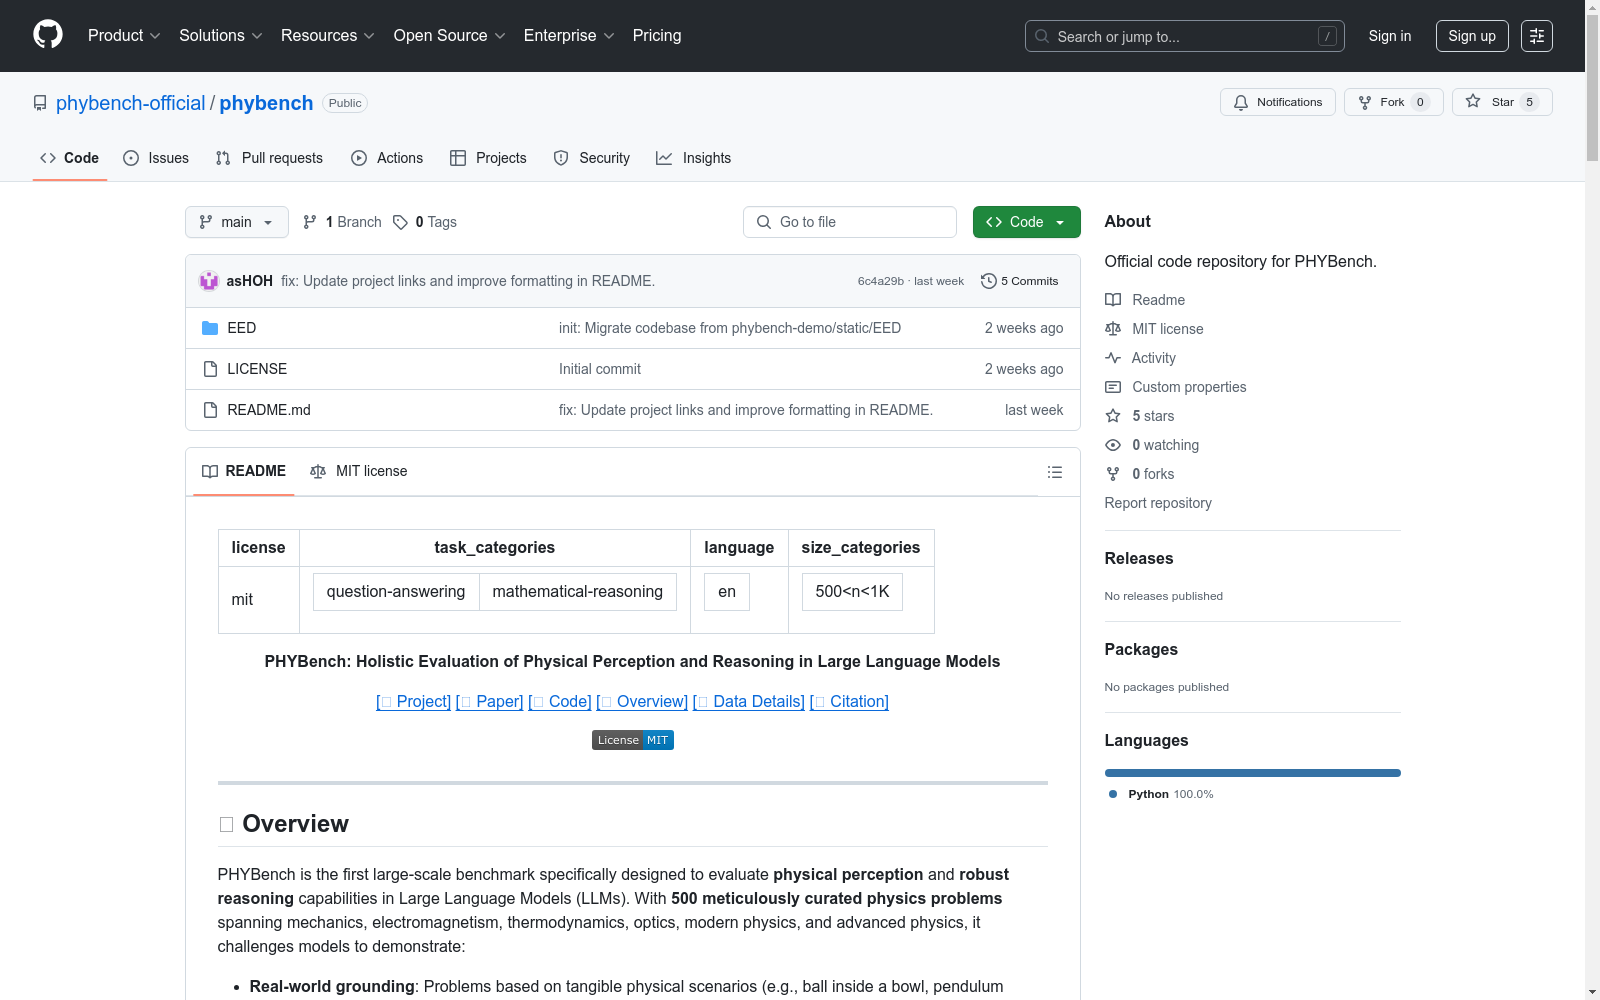The height and width of the screenshot is (1000, 1600).
Task: Click the Python language bar
Action: pos(1253,773)
